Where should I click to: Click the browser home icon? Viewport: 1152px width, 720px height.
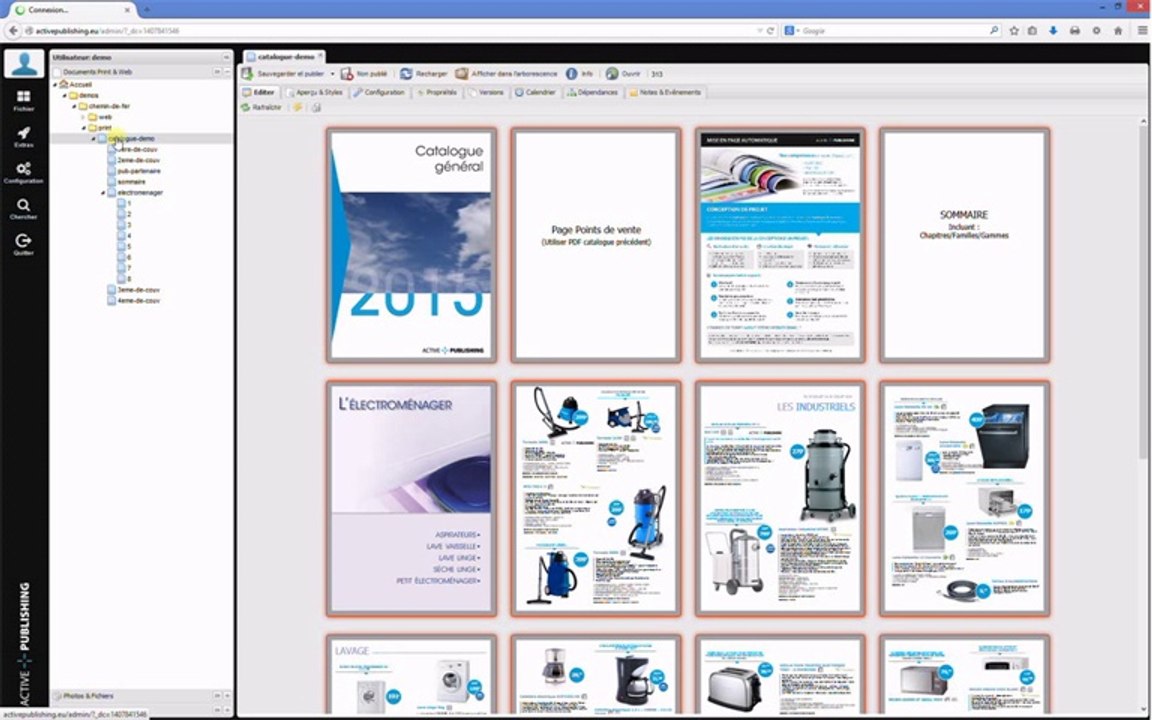[1118, 31]
